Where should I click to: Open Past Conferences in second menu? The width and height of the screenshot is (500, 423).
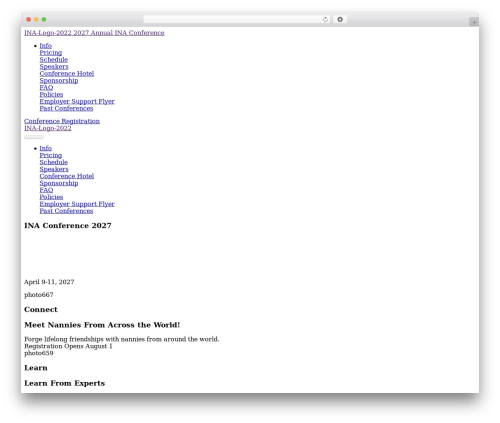pos(66,211)
